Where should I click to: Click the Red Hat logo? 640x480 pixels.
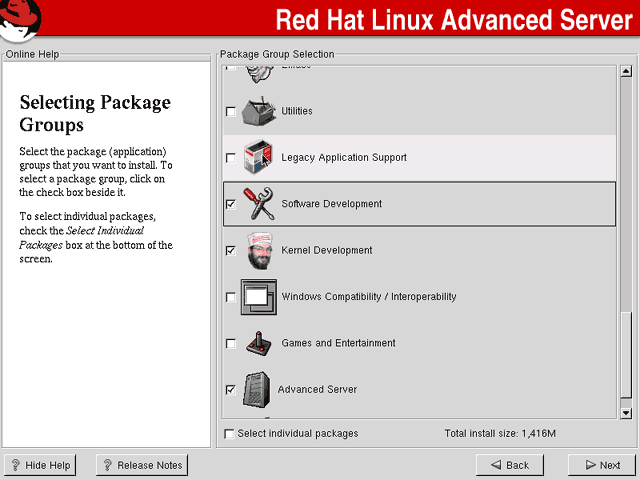click(x=20, y=20)
